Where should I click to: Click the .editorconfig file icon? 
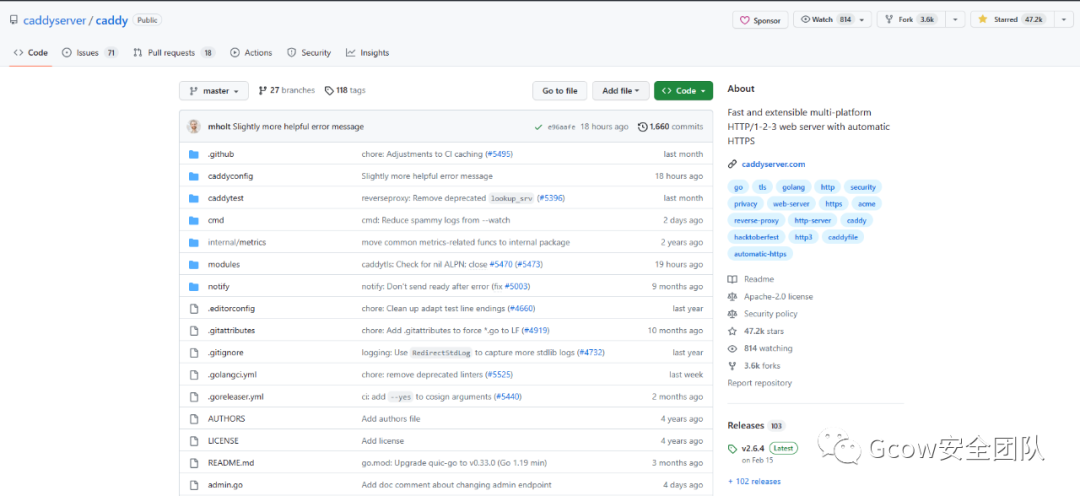pyautogui.click(x=194, y=309)
